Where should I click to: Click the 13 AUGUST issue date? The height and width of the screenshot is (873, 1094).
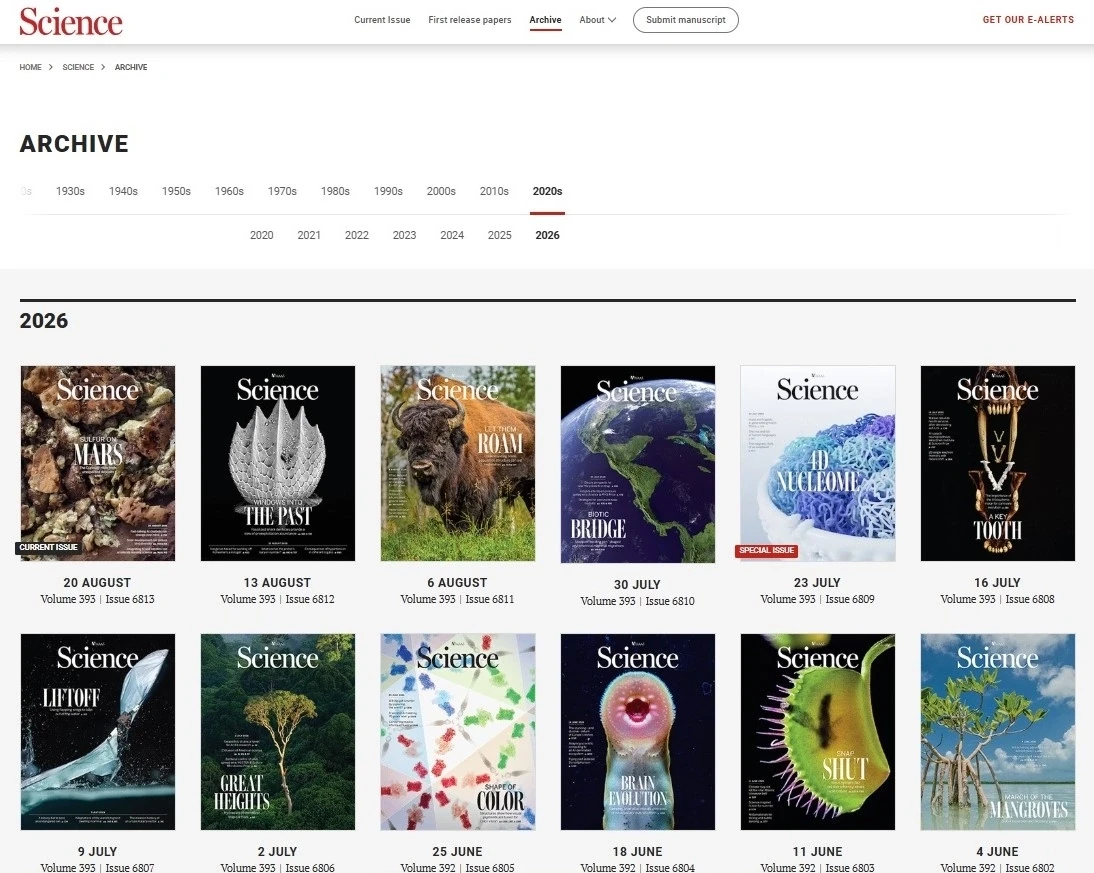[277, 583]
